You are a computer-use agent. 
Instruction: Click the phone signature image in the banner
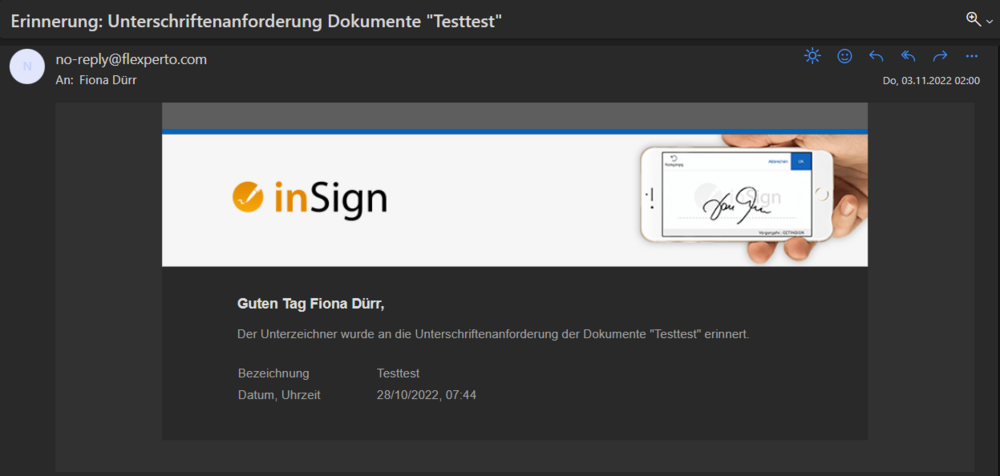(753, 199)
